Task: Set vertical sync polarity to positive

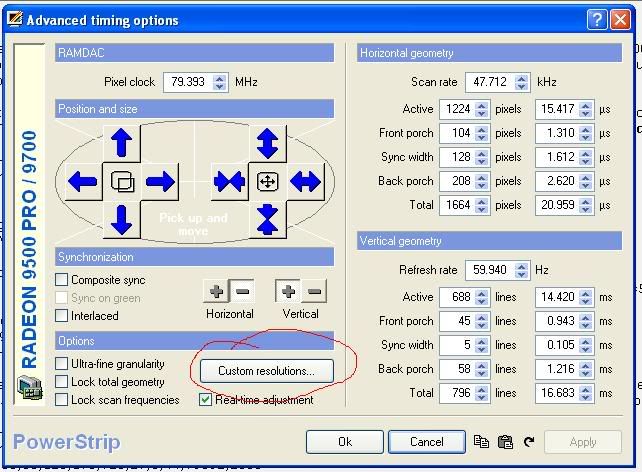Action: coord(288,291)
